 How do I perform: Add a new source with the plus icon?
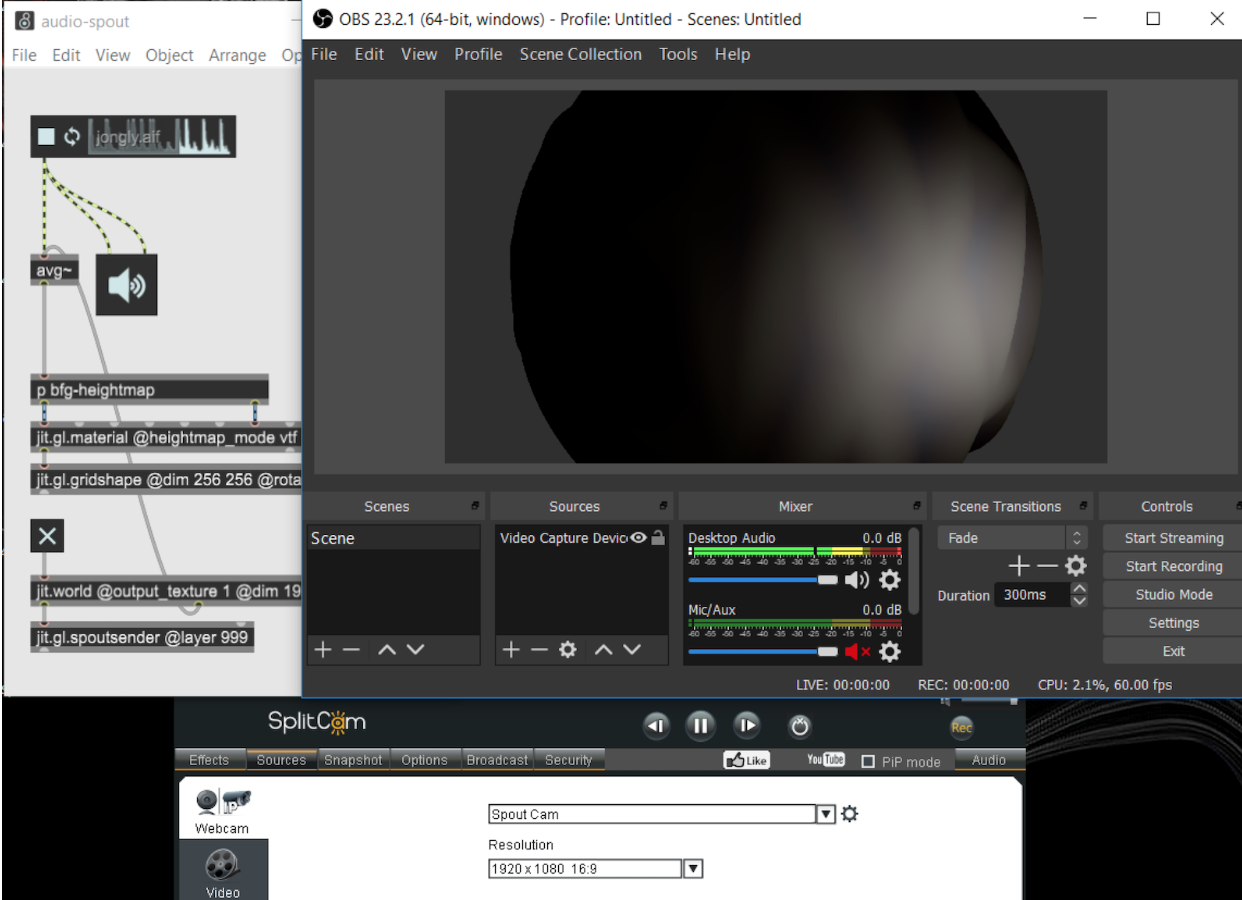(x=511, y=650)
